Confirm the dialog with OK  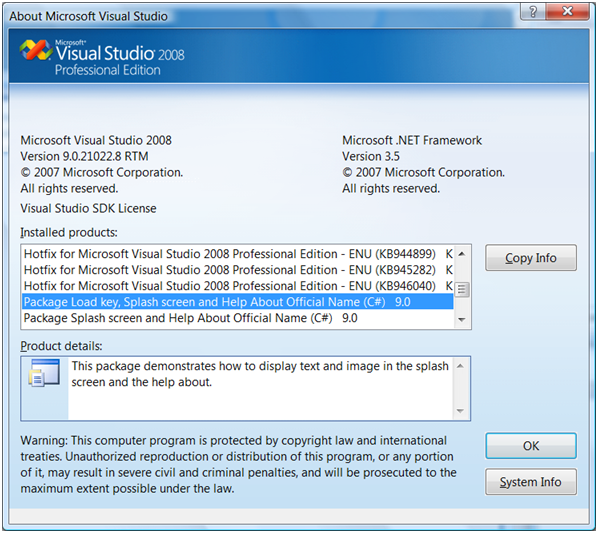[530, 446]
